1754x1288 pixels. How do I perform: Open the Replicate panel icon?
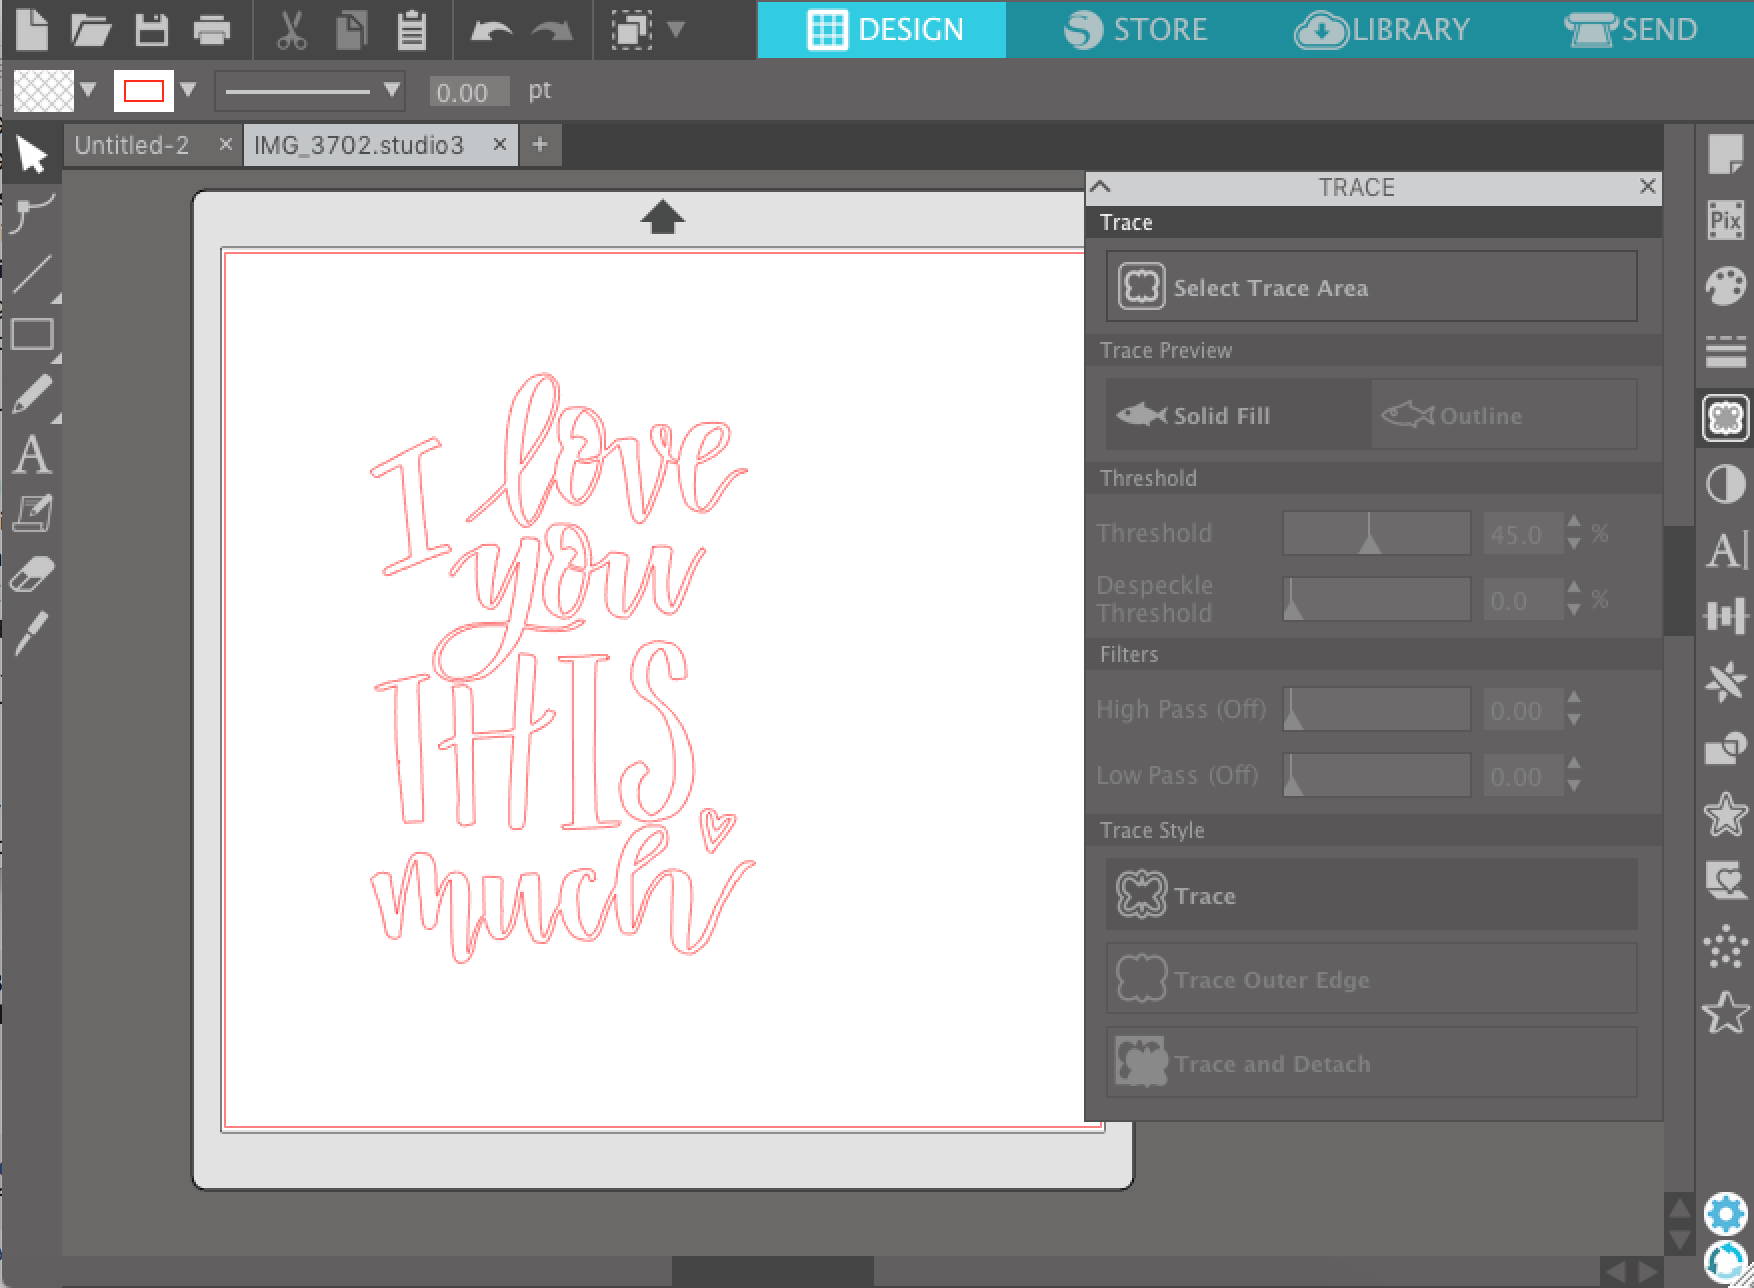1726,682
